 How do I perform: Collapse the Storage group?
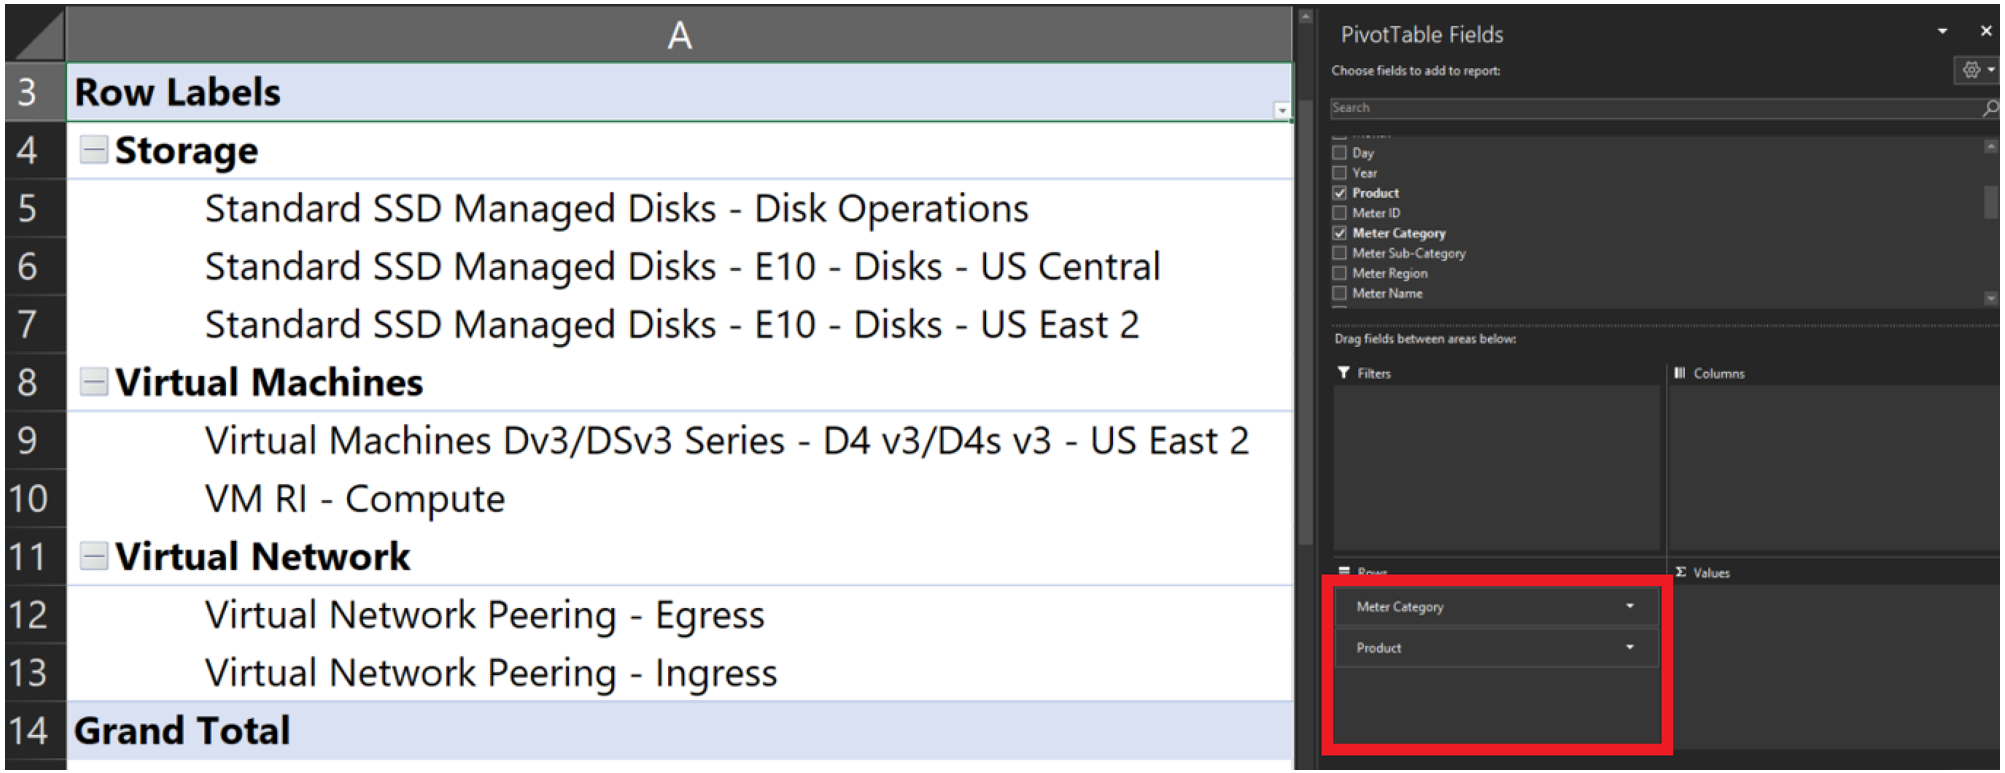point(94,150)
